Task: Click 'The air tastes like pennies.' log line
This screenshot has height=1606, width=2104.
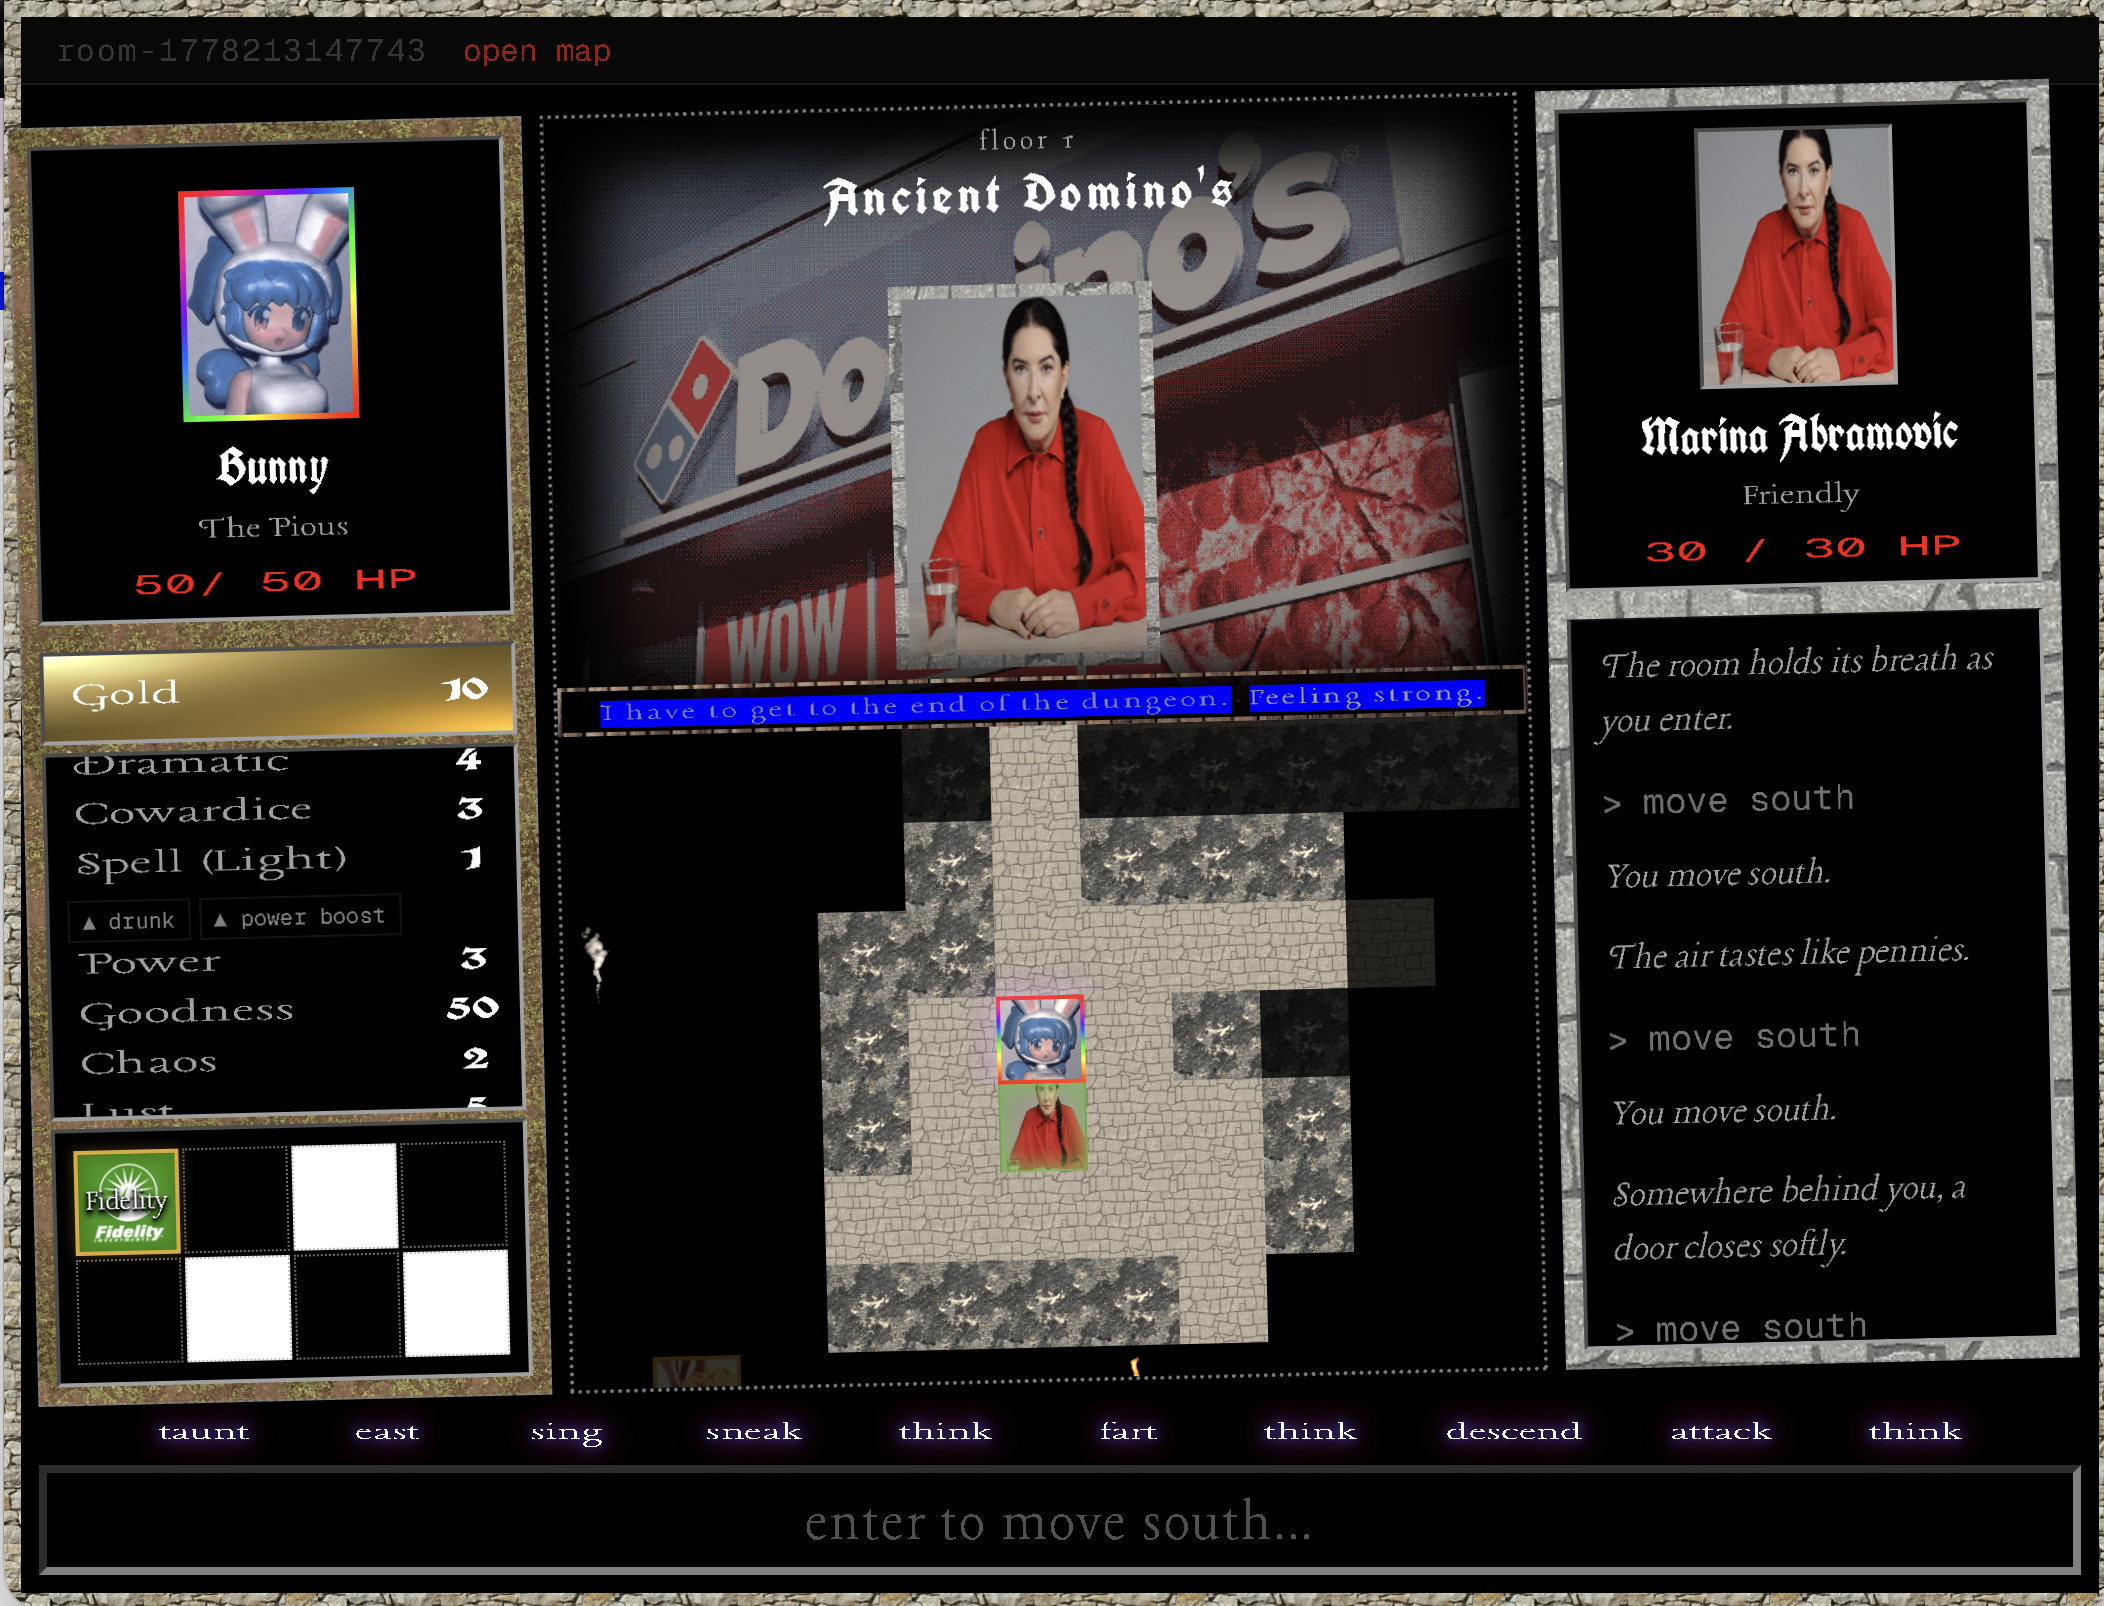Action: tap(1789, 953)
